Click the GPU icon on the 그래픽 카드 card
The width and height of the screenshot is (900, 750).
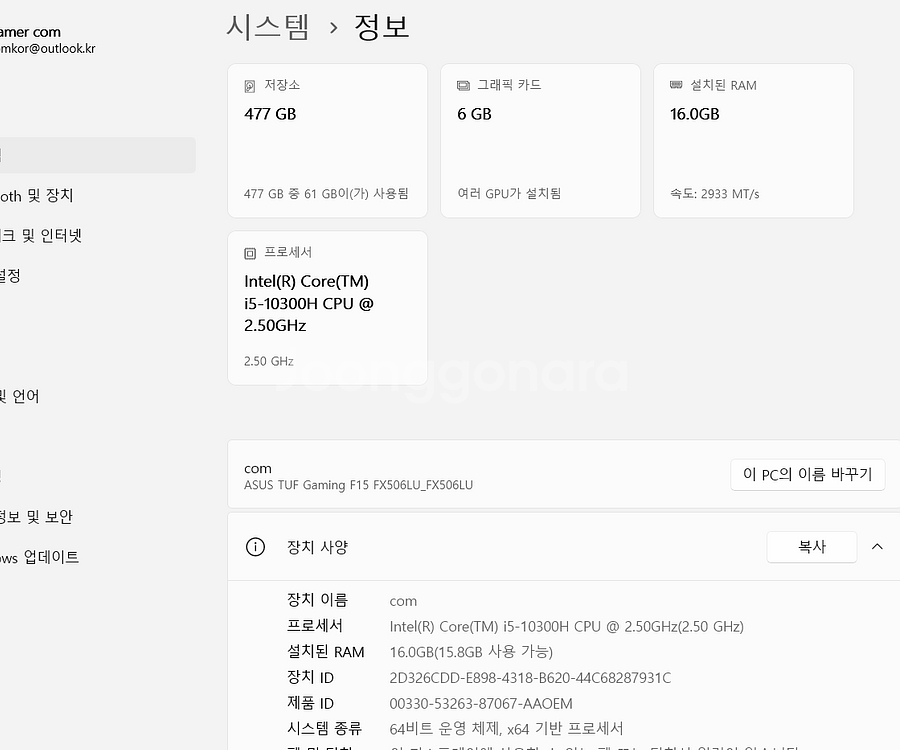pyautogui.click(x=462, y=85)
